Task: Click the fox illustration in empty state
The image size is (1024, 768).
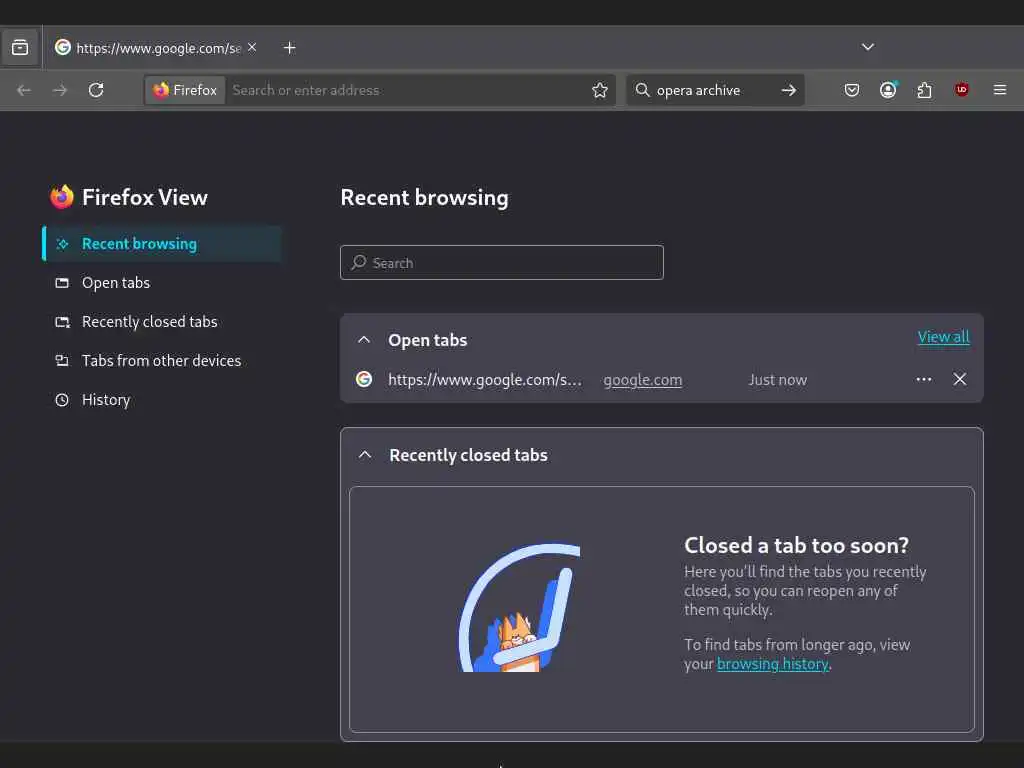Action: click(519, 607)
